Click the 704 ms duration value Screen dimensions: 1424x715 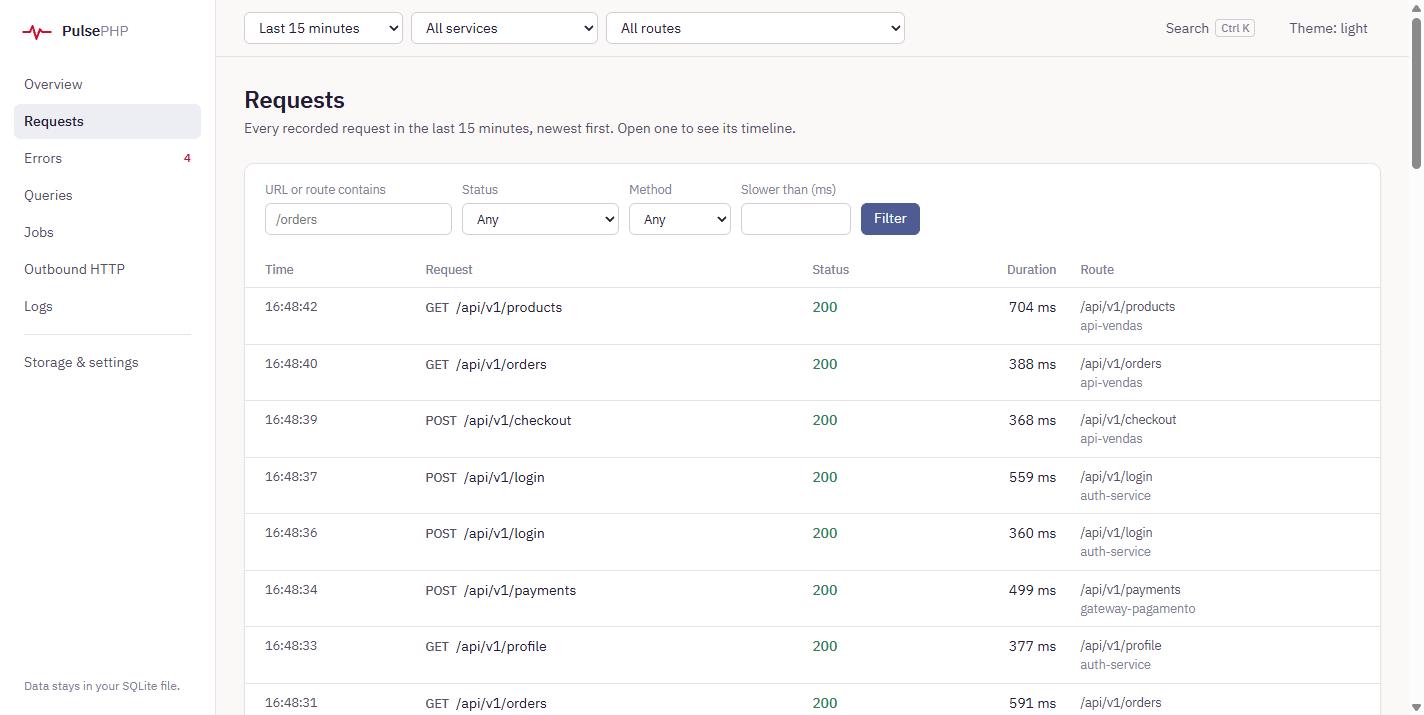(1032, 307)
